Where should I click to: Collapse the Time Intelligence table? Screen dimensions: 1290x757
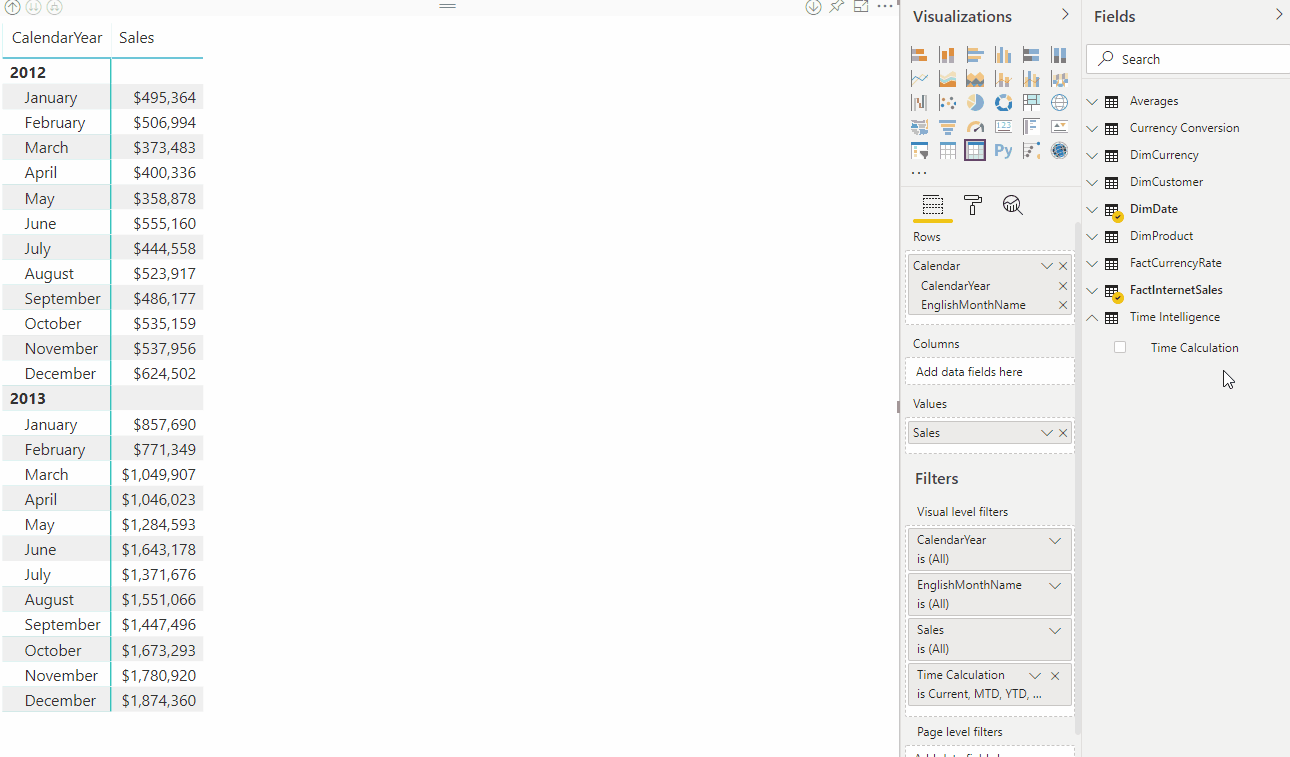click(1091, 317)
